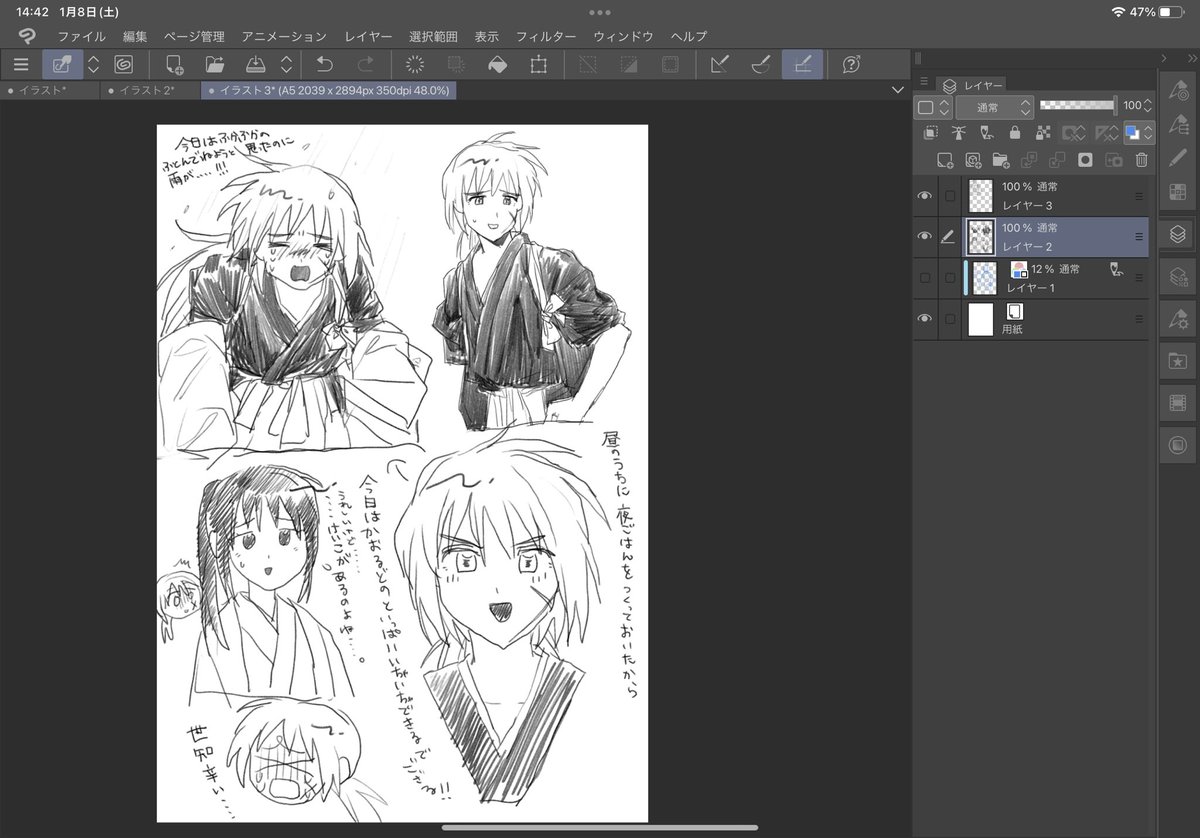
Task: Expand the save options arrows
Action: pyautogui.click(x=286, y=64)
